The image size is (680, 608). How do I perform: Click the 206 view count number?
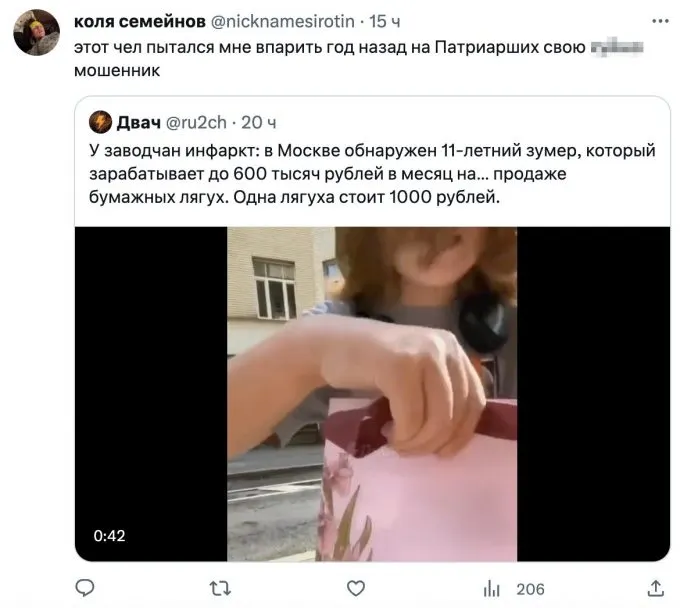530,589
